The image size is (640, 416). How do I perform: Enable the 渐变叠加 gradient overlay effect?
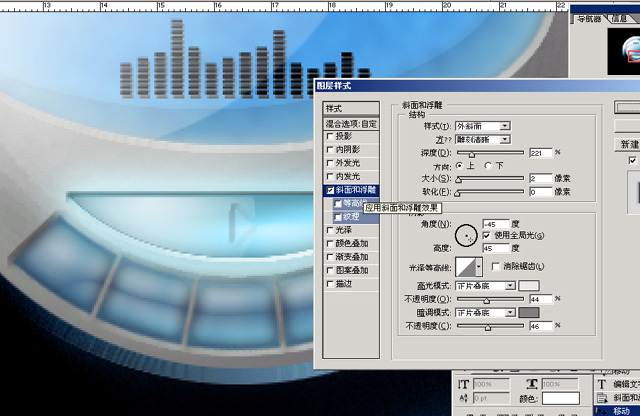[x=330, y=257]
